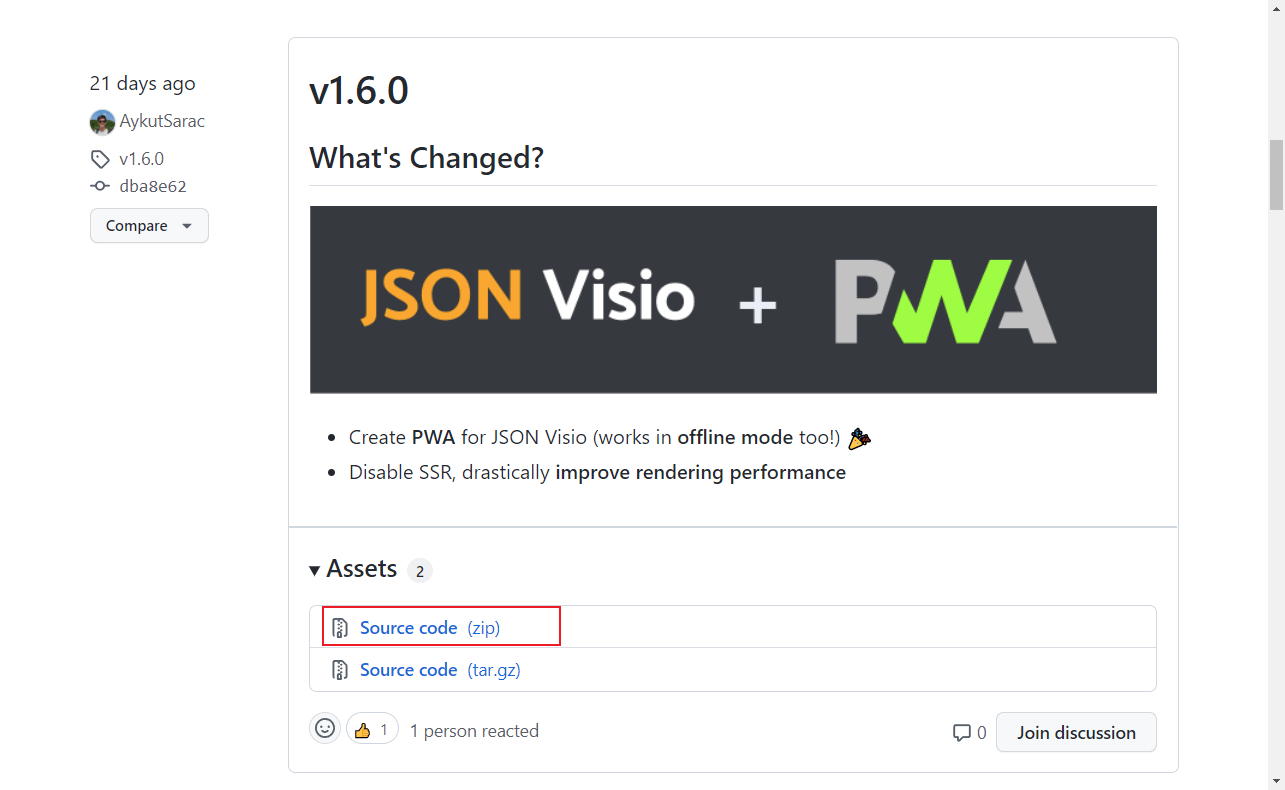
Task: Click the vertical scrollbar down arrow
Action: tap(1276, 780)
